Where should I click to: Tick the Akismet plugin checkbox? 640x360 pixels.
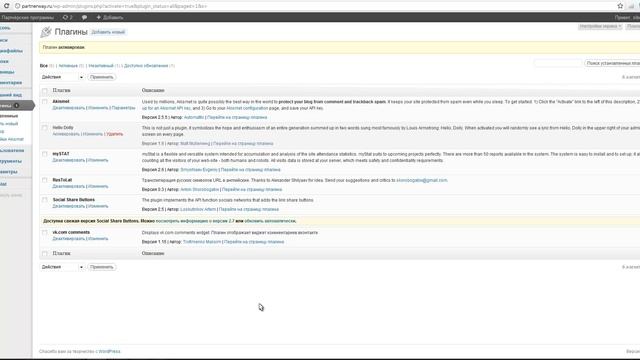(45, 102)
